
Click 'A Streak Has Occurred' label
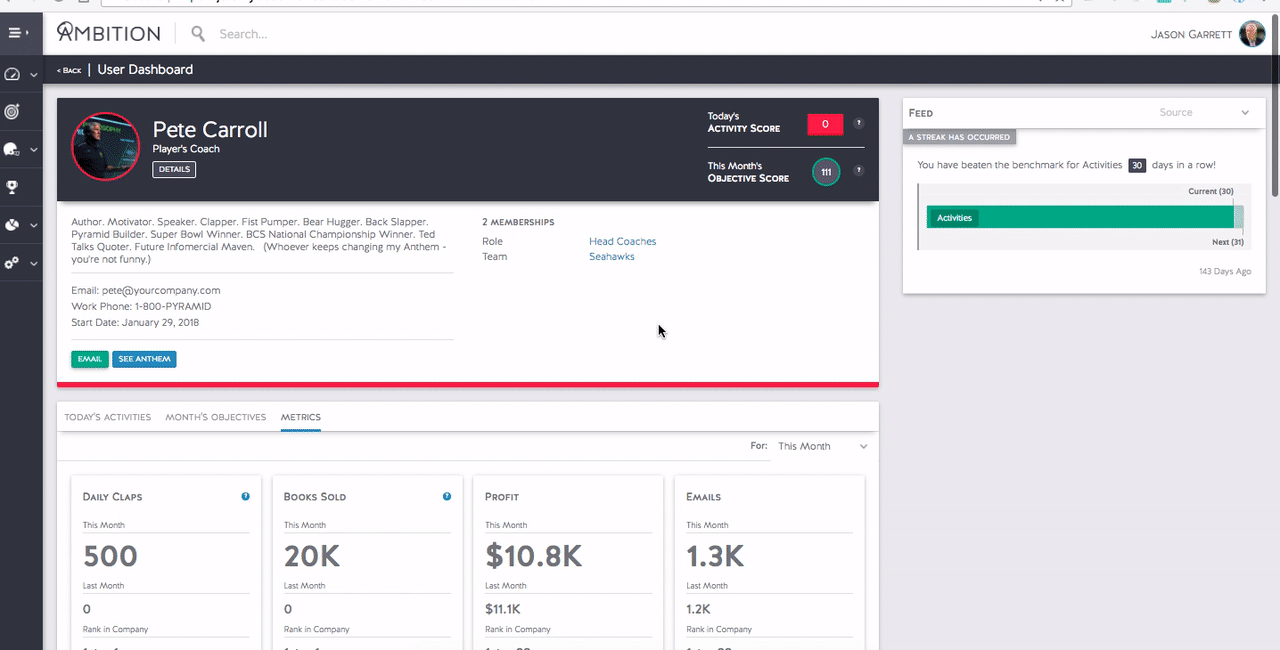[x=960, y=137]
